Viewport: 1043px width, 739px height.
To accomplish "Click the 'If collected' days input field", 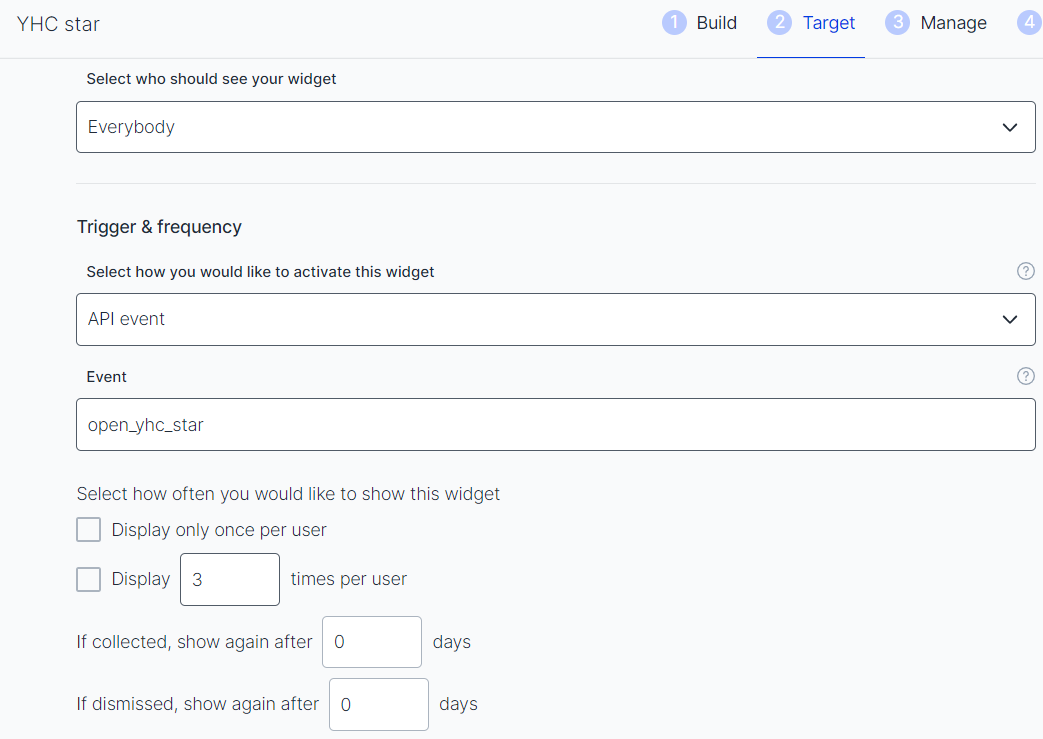I will pos(372,642).
